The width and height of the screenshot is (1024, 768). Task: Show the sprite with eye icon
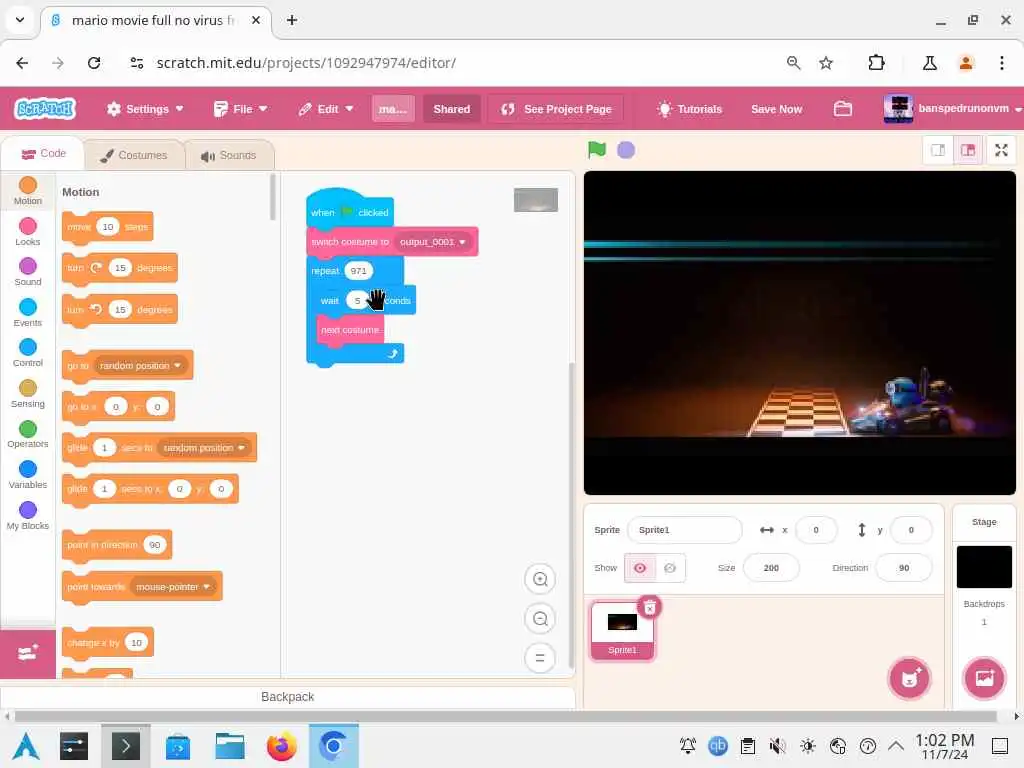[x=640, y=568]
